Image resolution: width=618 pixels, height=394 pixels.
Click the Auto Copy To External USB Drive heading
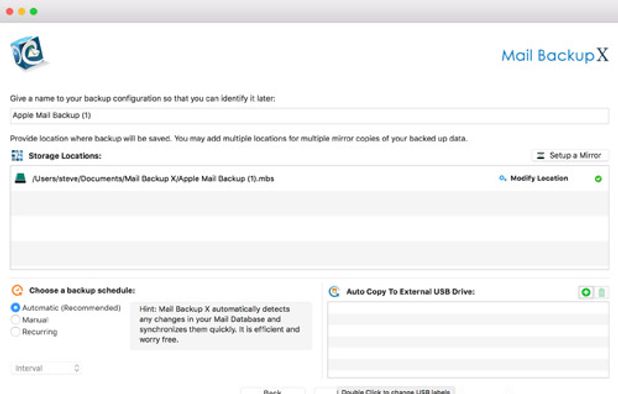click(410, 292)
